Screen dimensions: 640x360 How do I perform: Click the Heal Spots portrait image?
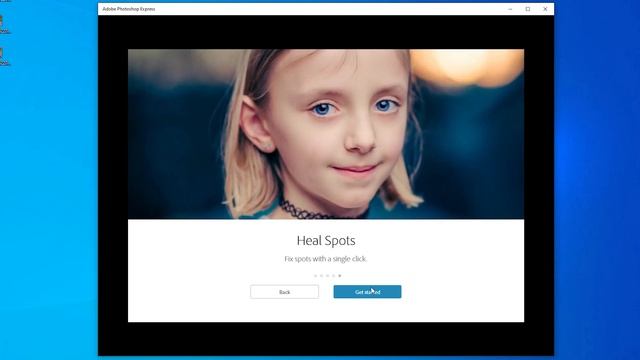[326, 134]
